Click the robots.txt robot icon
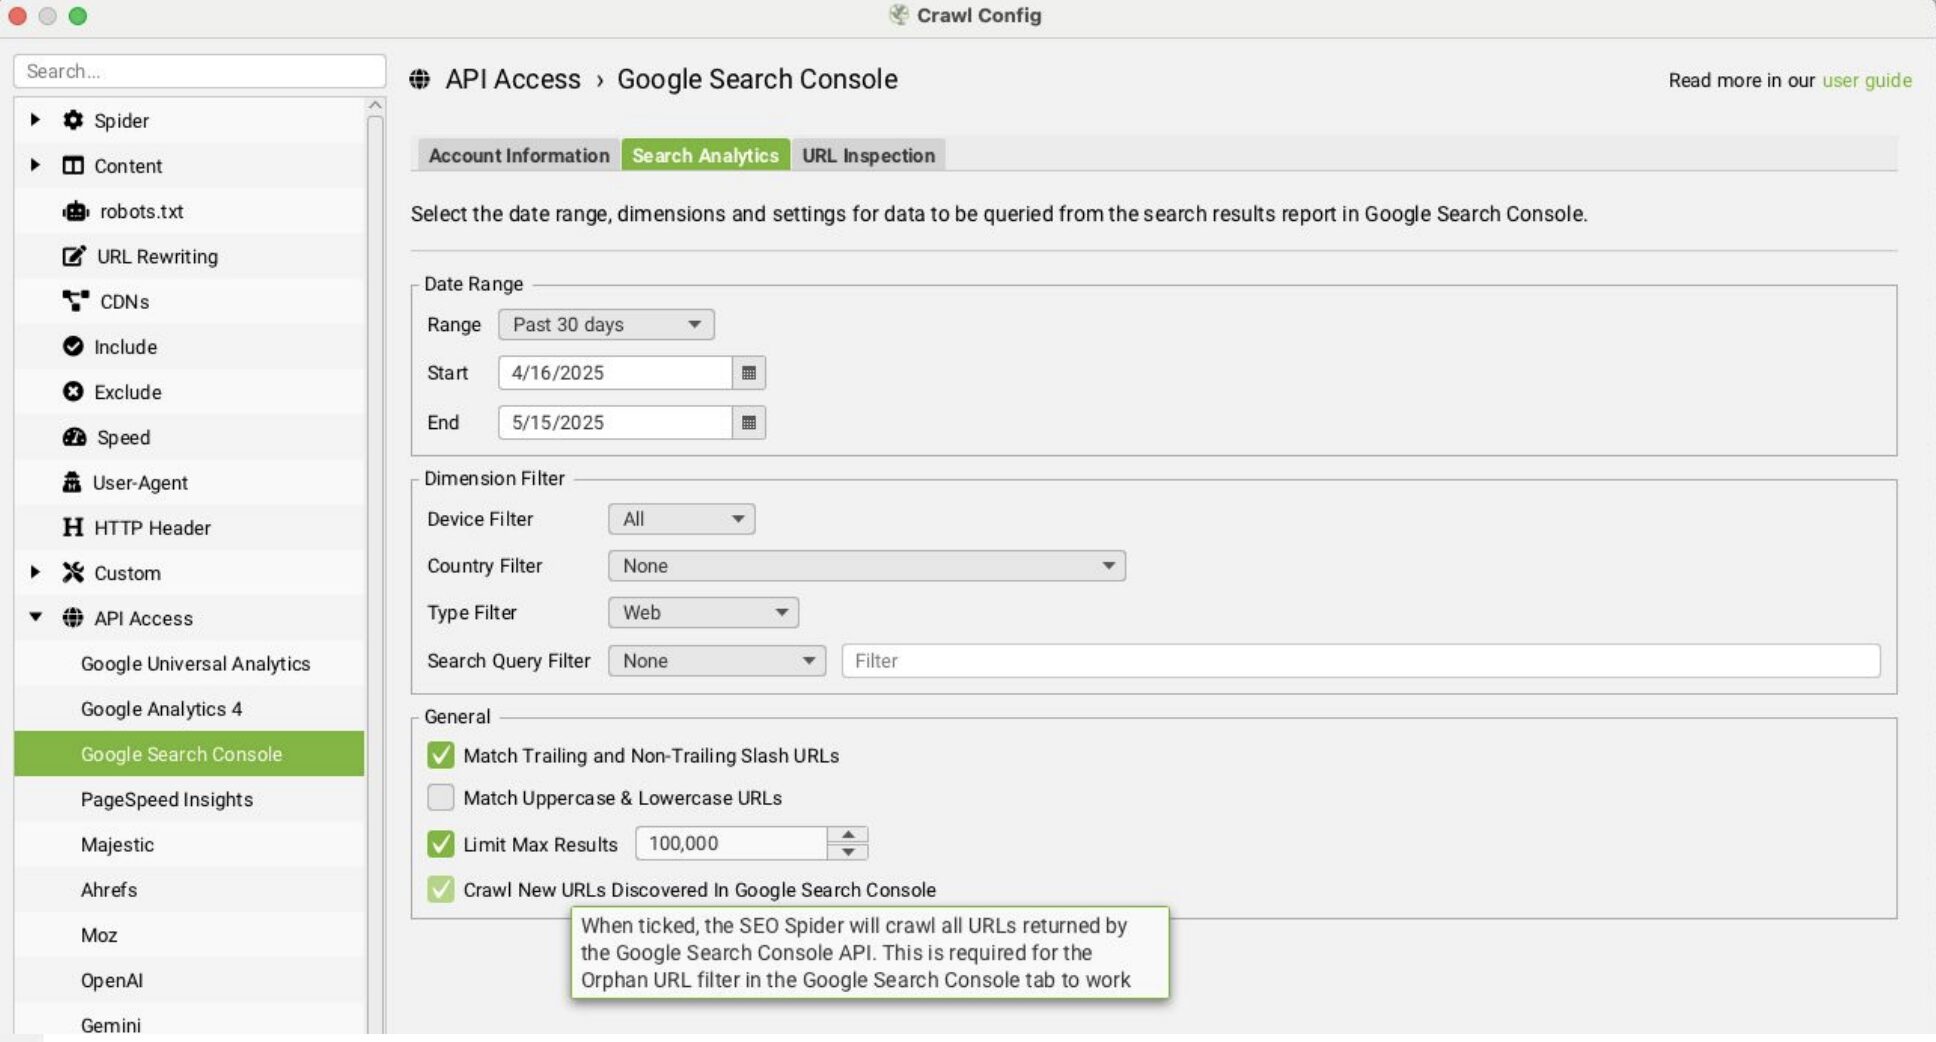Image resolution: width=1936 pixels, height=1042 pixels. click(76, 211)
